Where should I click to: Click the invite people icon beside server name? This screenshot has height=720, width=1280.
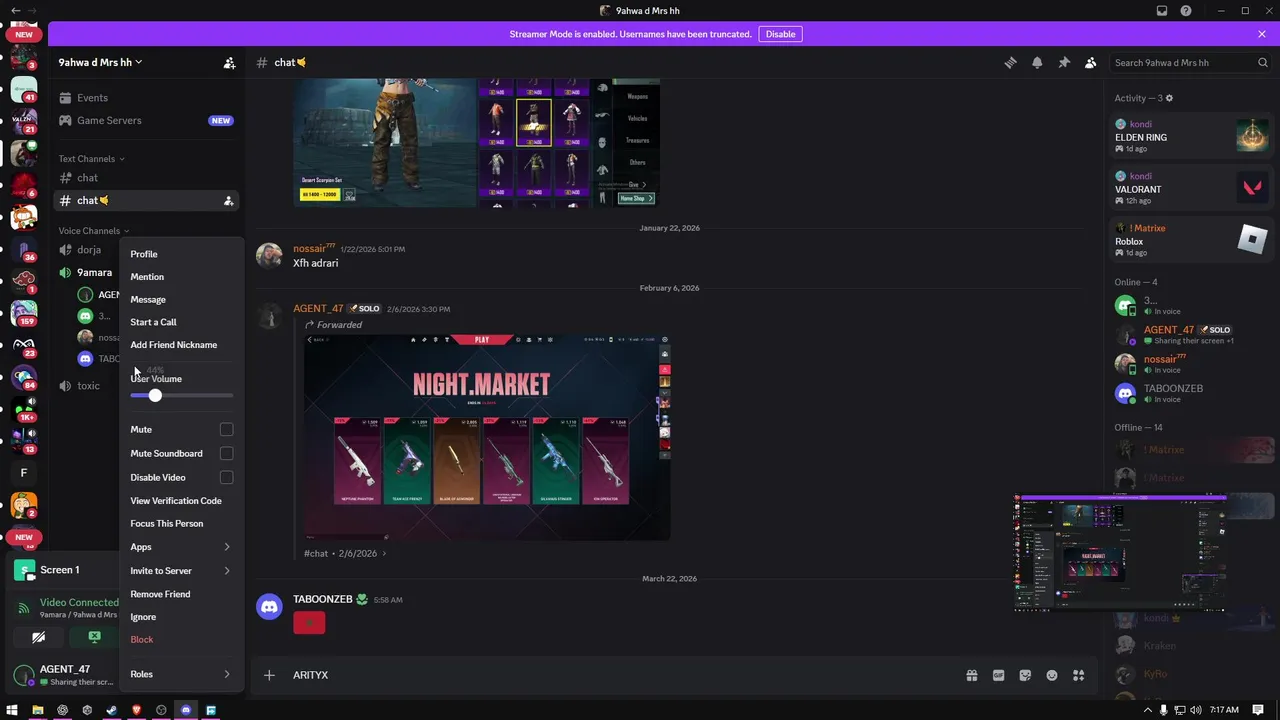(229, 62)
